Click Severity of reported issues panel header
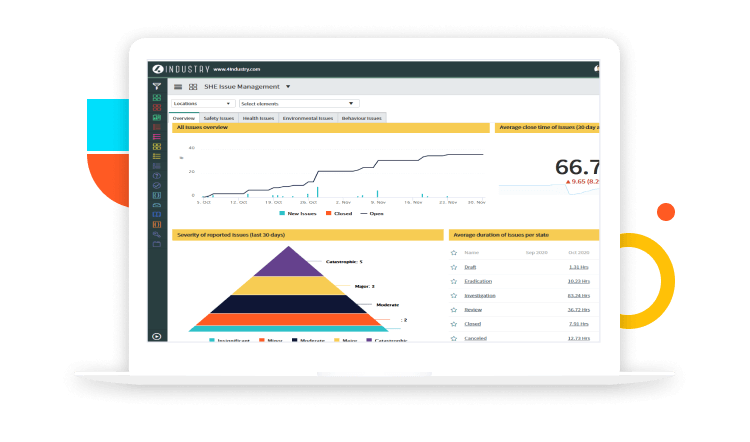The width and height of the screenshot is (750, 442). (x=308, y=235)
